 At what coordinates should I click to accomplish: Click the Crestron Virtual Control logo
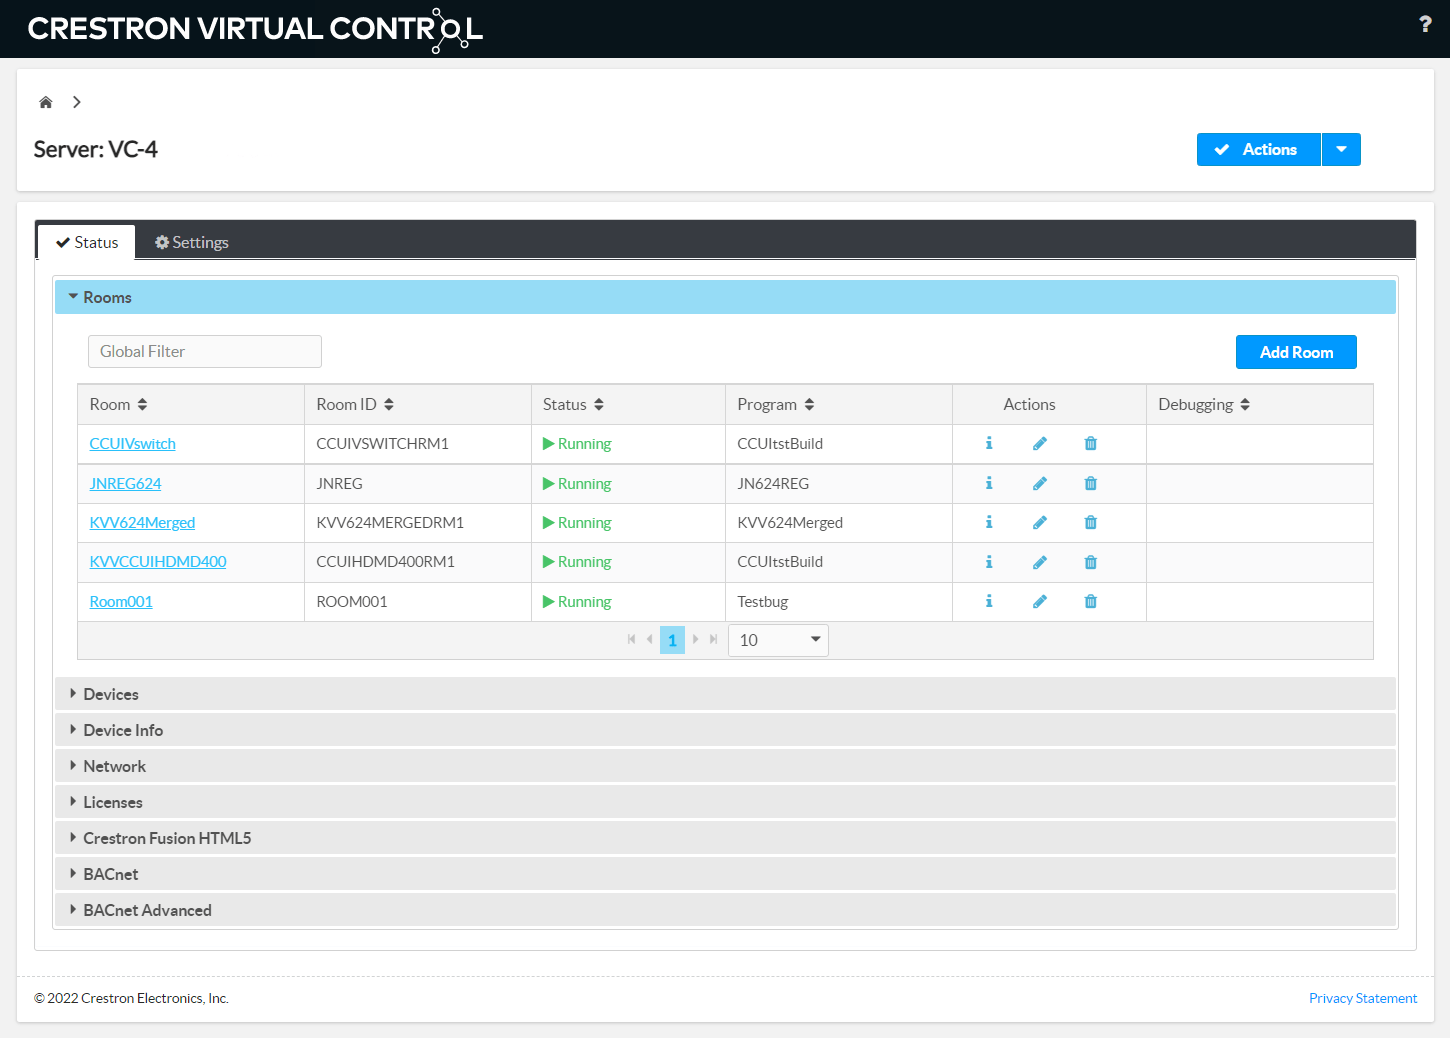pos(255,29)
